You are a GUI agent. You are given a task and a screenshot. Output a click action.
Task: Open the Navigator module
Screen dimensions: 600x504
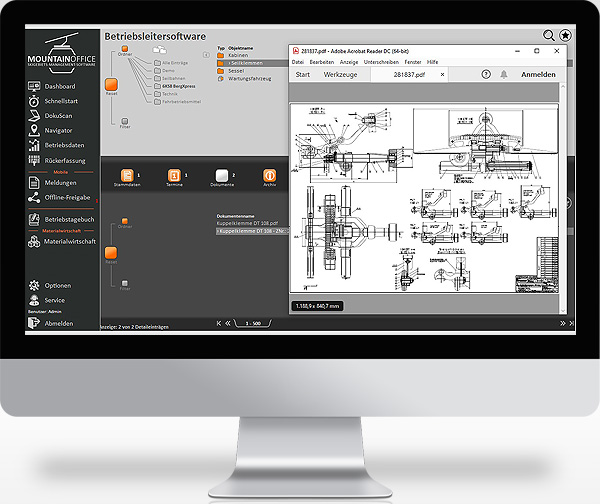(58, 130)
